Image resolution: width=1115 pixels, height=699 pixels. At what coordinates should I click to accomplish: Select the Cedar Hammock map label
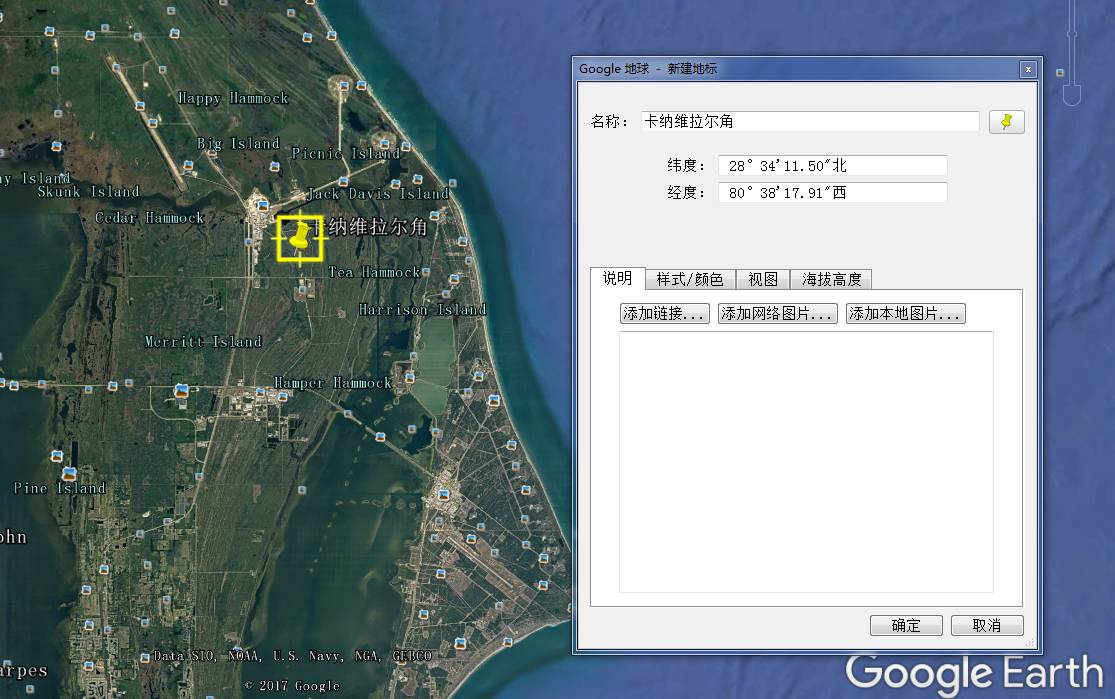point(149,218)
